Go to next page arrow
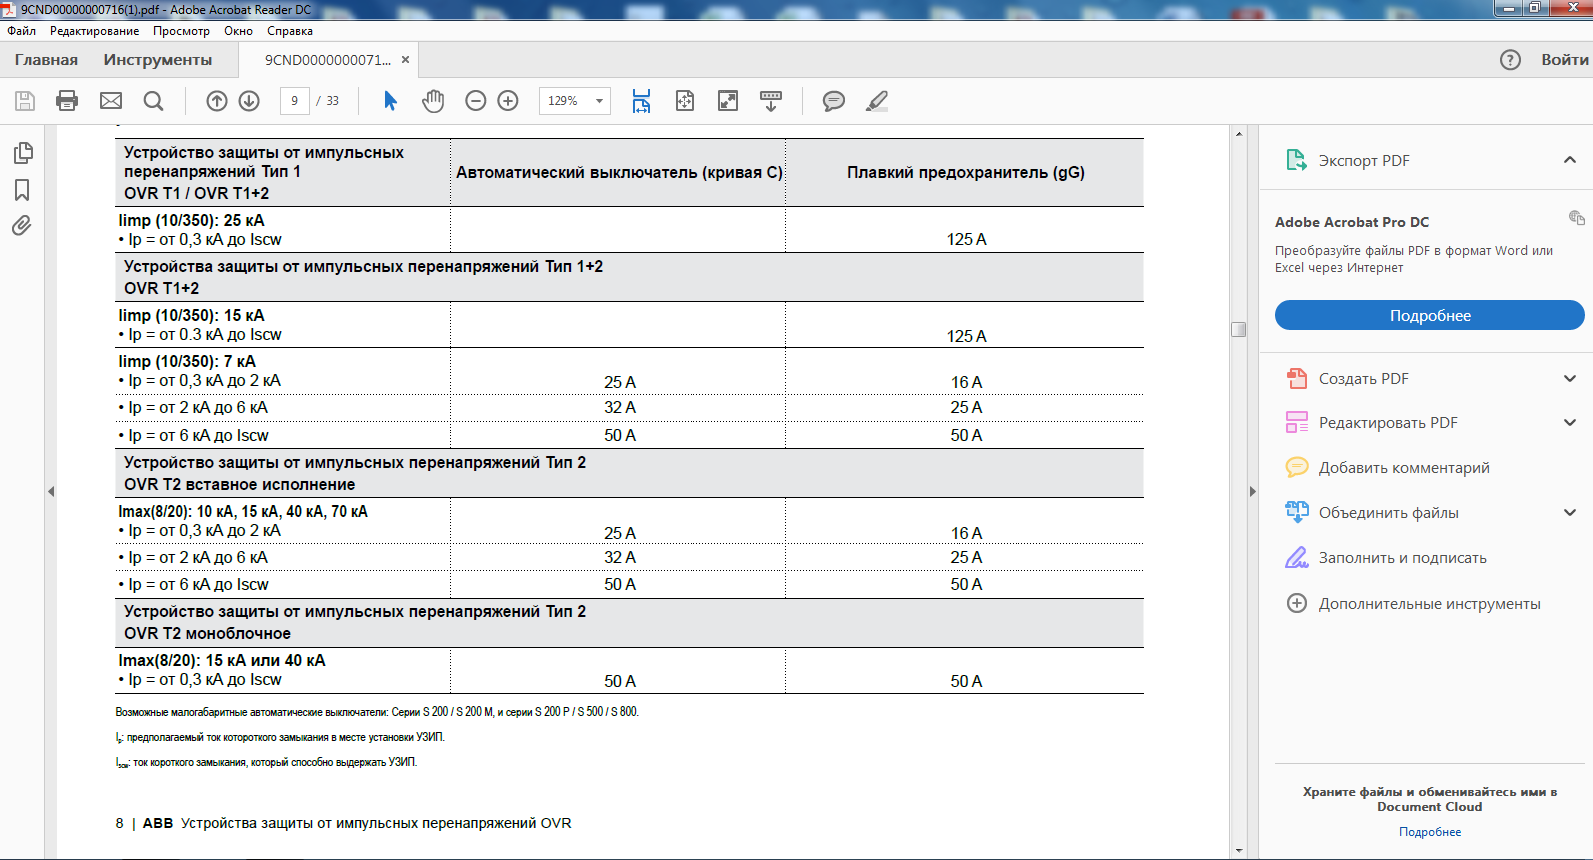Screen dimensions: 1593x860 [x=249, y=101]
